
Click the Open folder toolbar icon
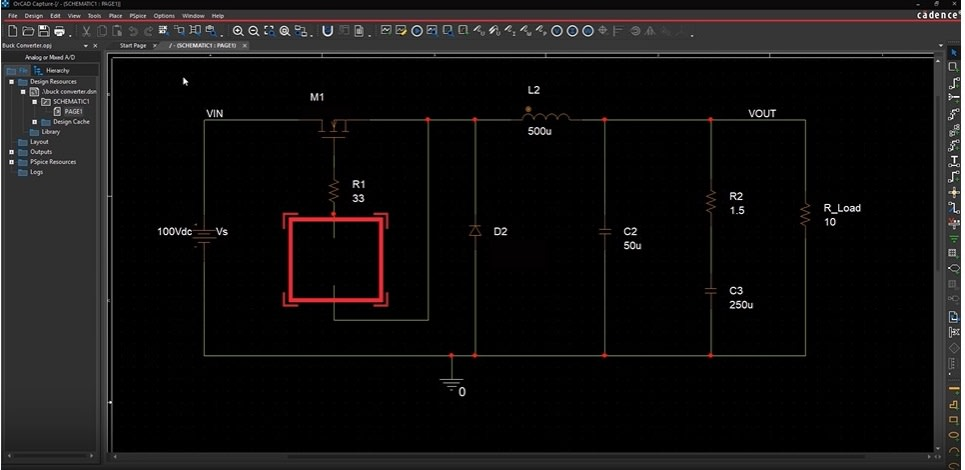click(x=28, y=31)
